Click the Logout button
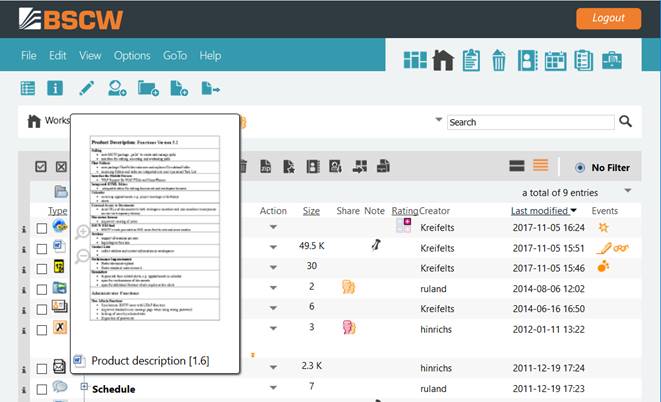 [x=608, y=18]
